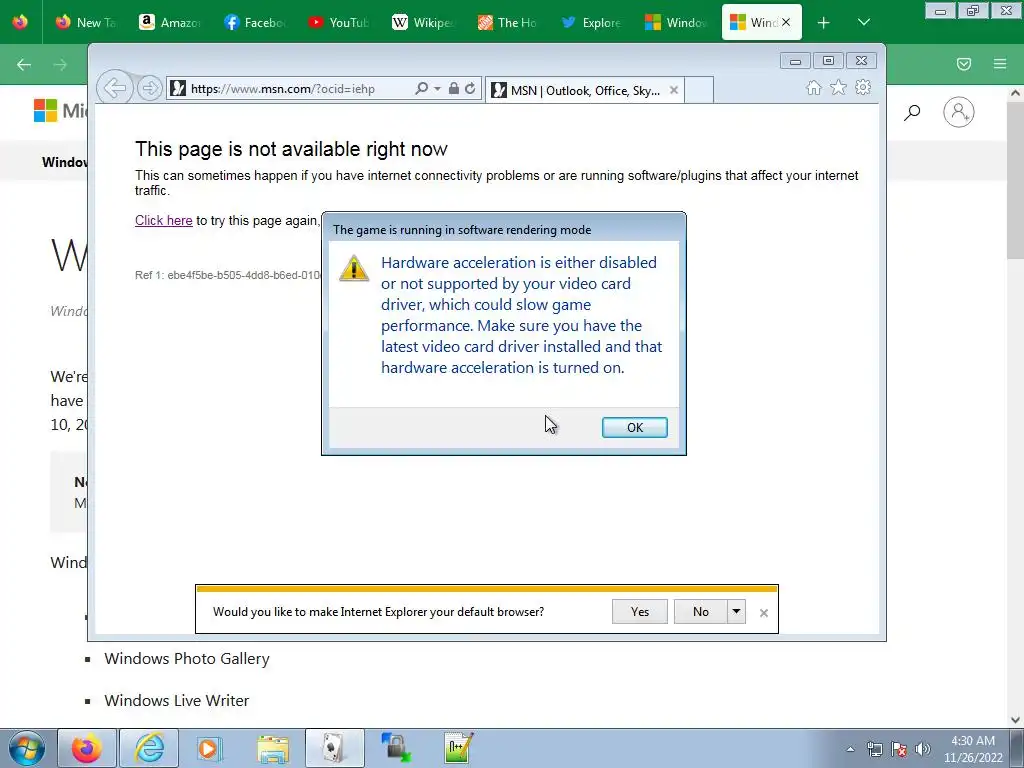Click the network status tray icon
This screenshot has height=768, width=1024.
874,749
